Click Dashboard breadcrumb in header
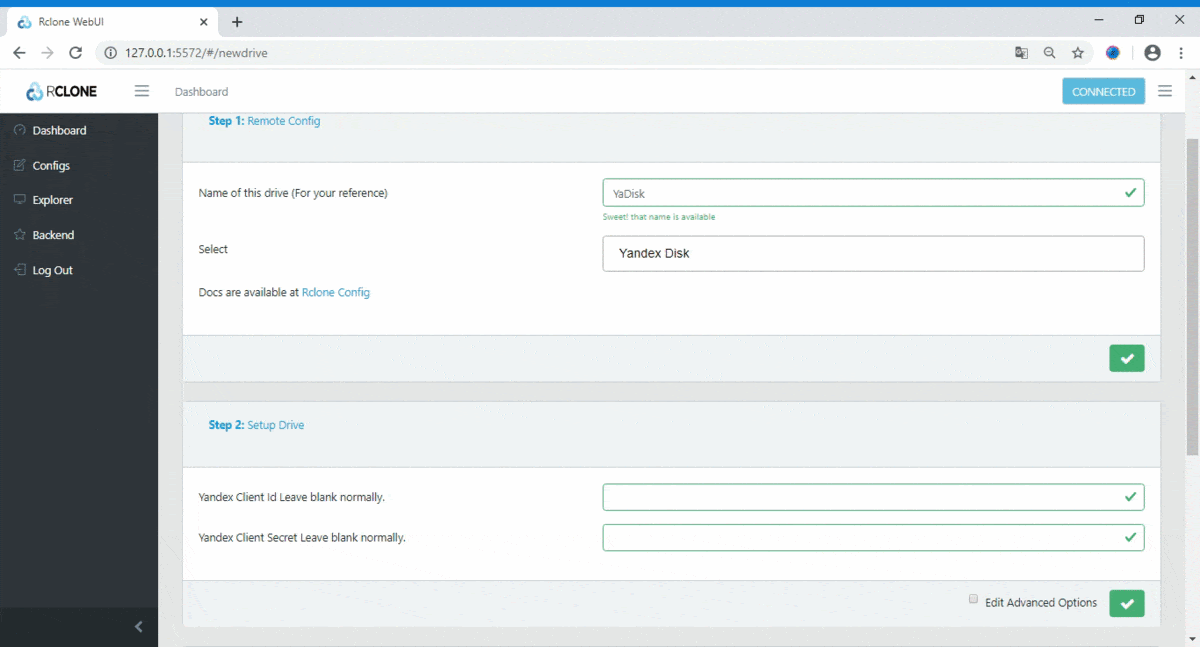The image size is (1200, 647). [201, 91]
